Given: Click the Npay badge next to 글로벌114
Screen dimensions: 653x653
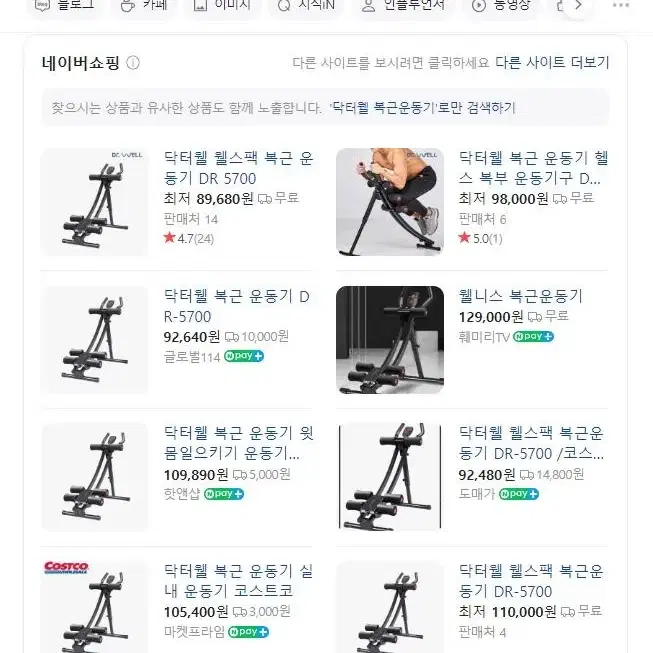Looking at the screenshot, I should click(244, 356).
